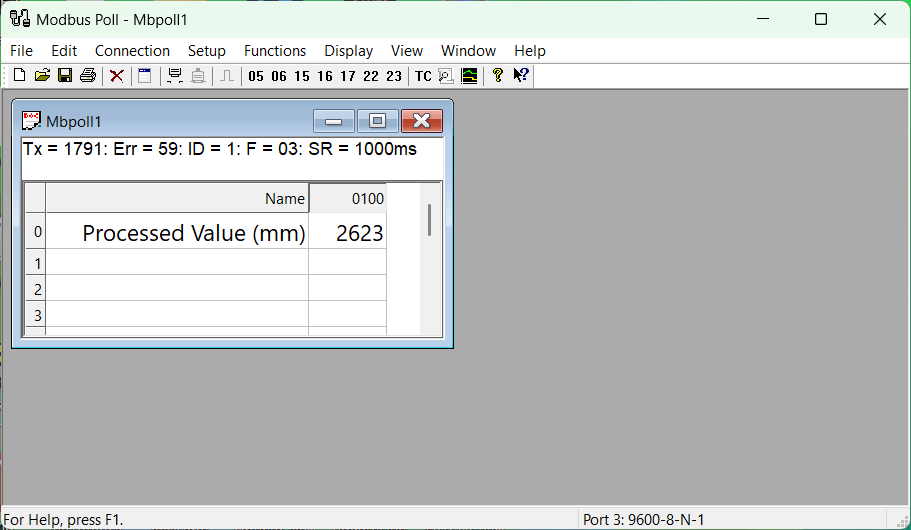
Task: Click the Modbus Poll app icon in title bar
Action: point(20,19)
